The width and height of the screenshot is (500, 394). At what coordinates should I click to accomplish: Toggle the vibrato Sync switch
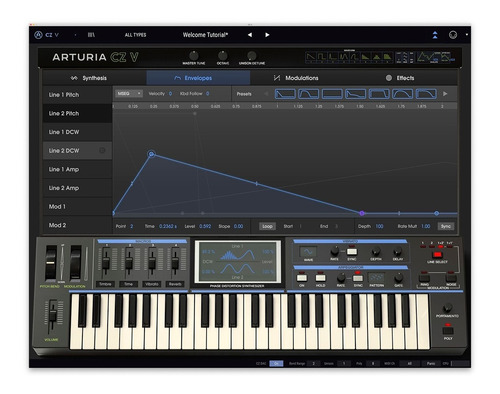pos(352,251)
